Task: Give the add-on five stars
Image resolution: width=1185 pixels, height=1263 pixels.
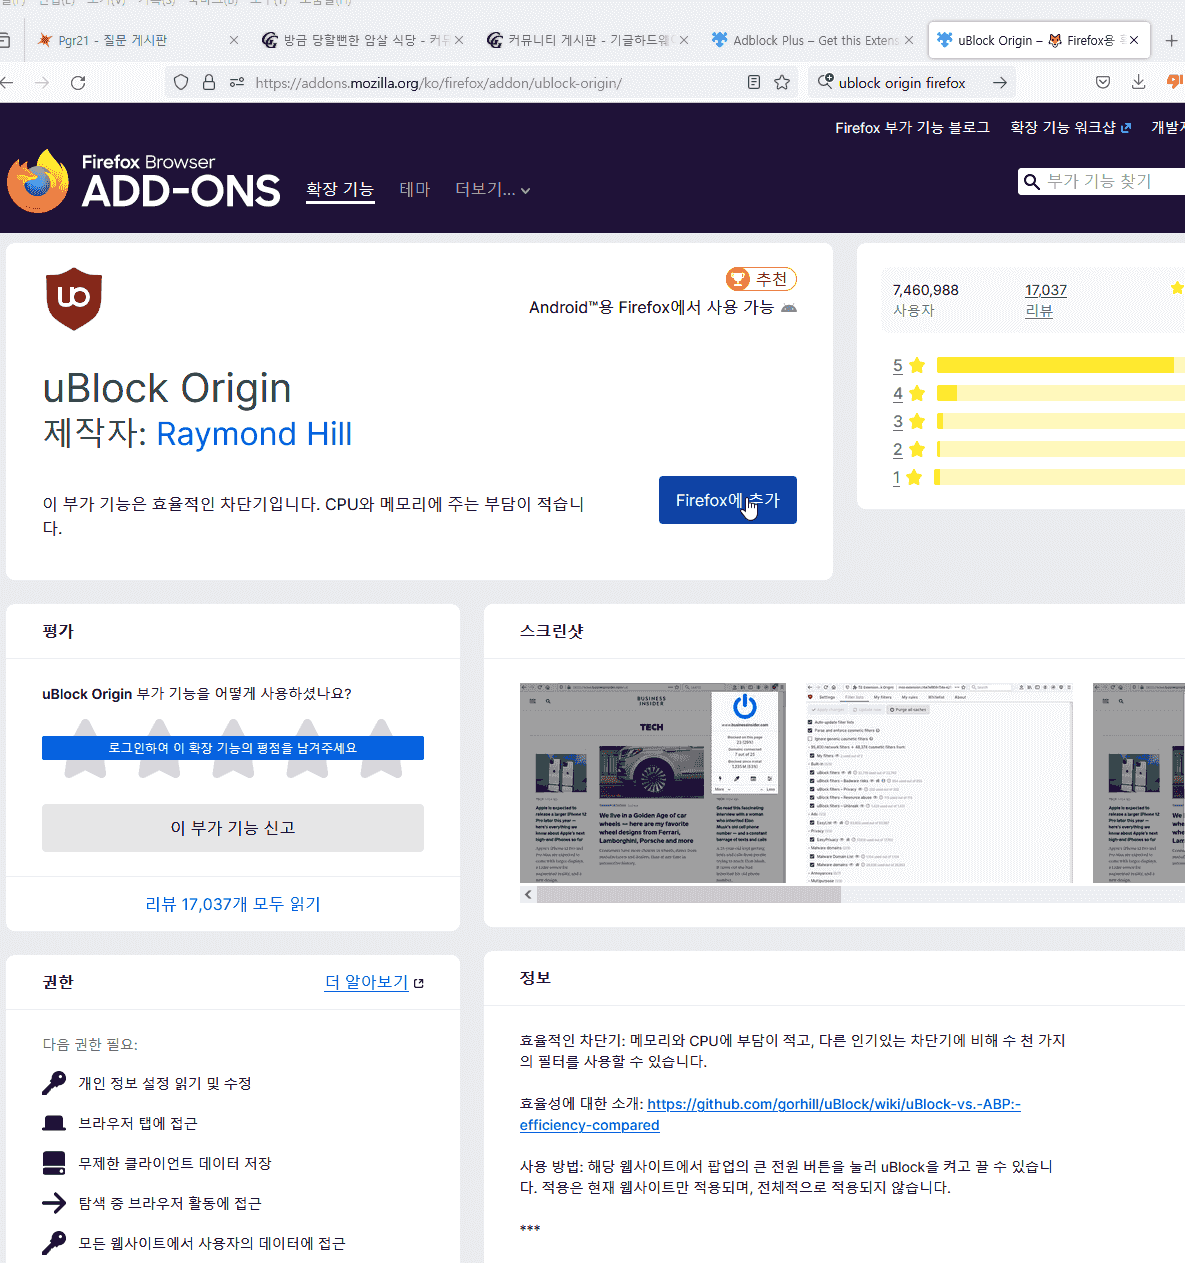Action: [x=383, y=748]
